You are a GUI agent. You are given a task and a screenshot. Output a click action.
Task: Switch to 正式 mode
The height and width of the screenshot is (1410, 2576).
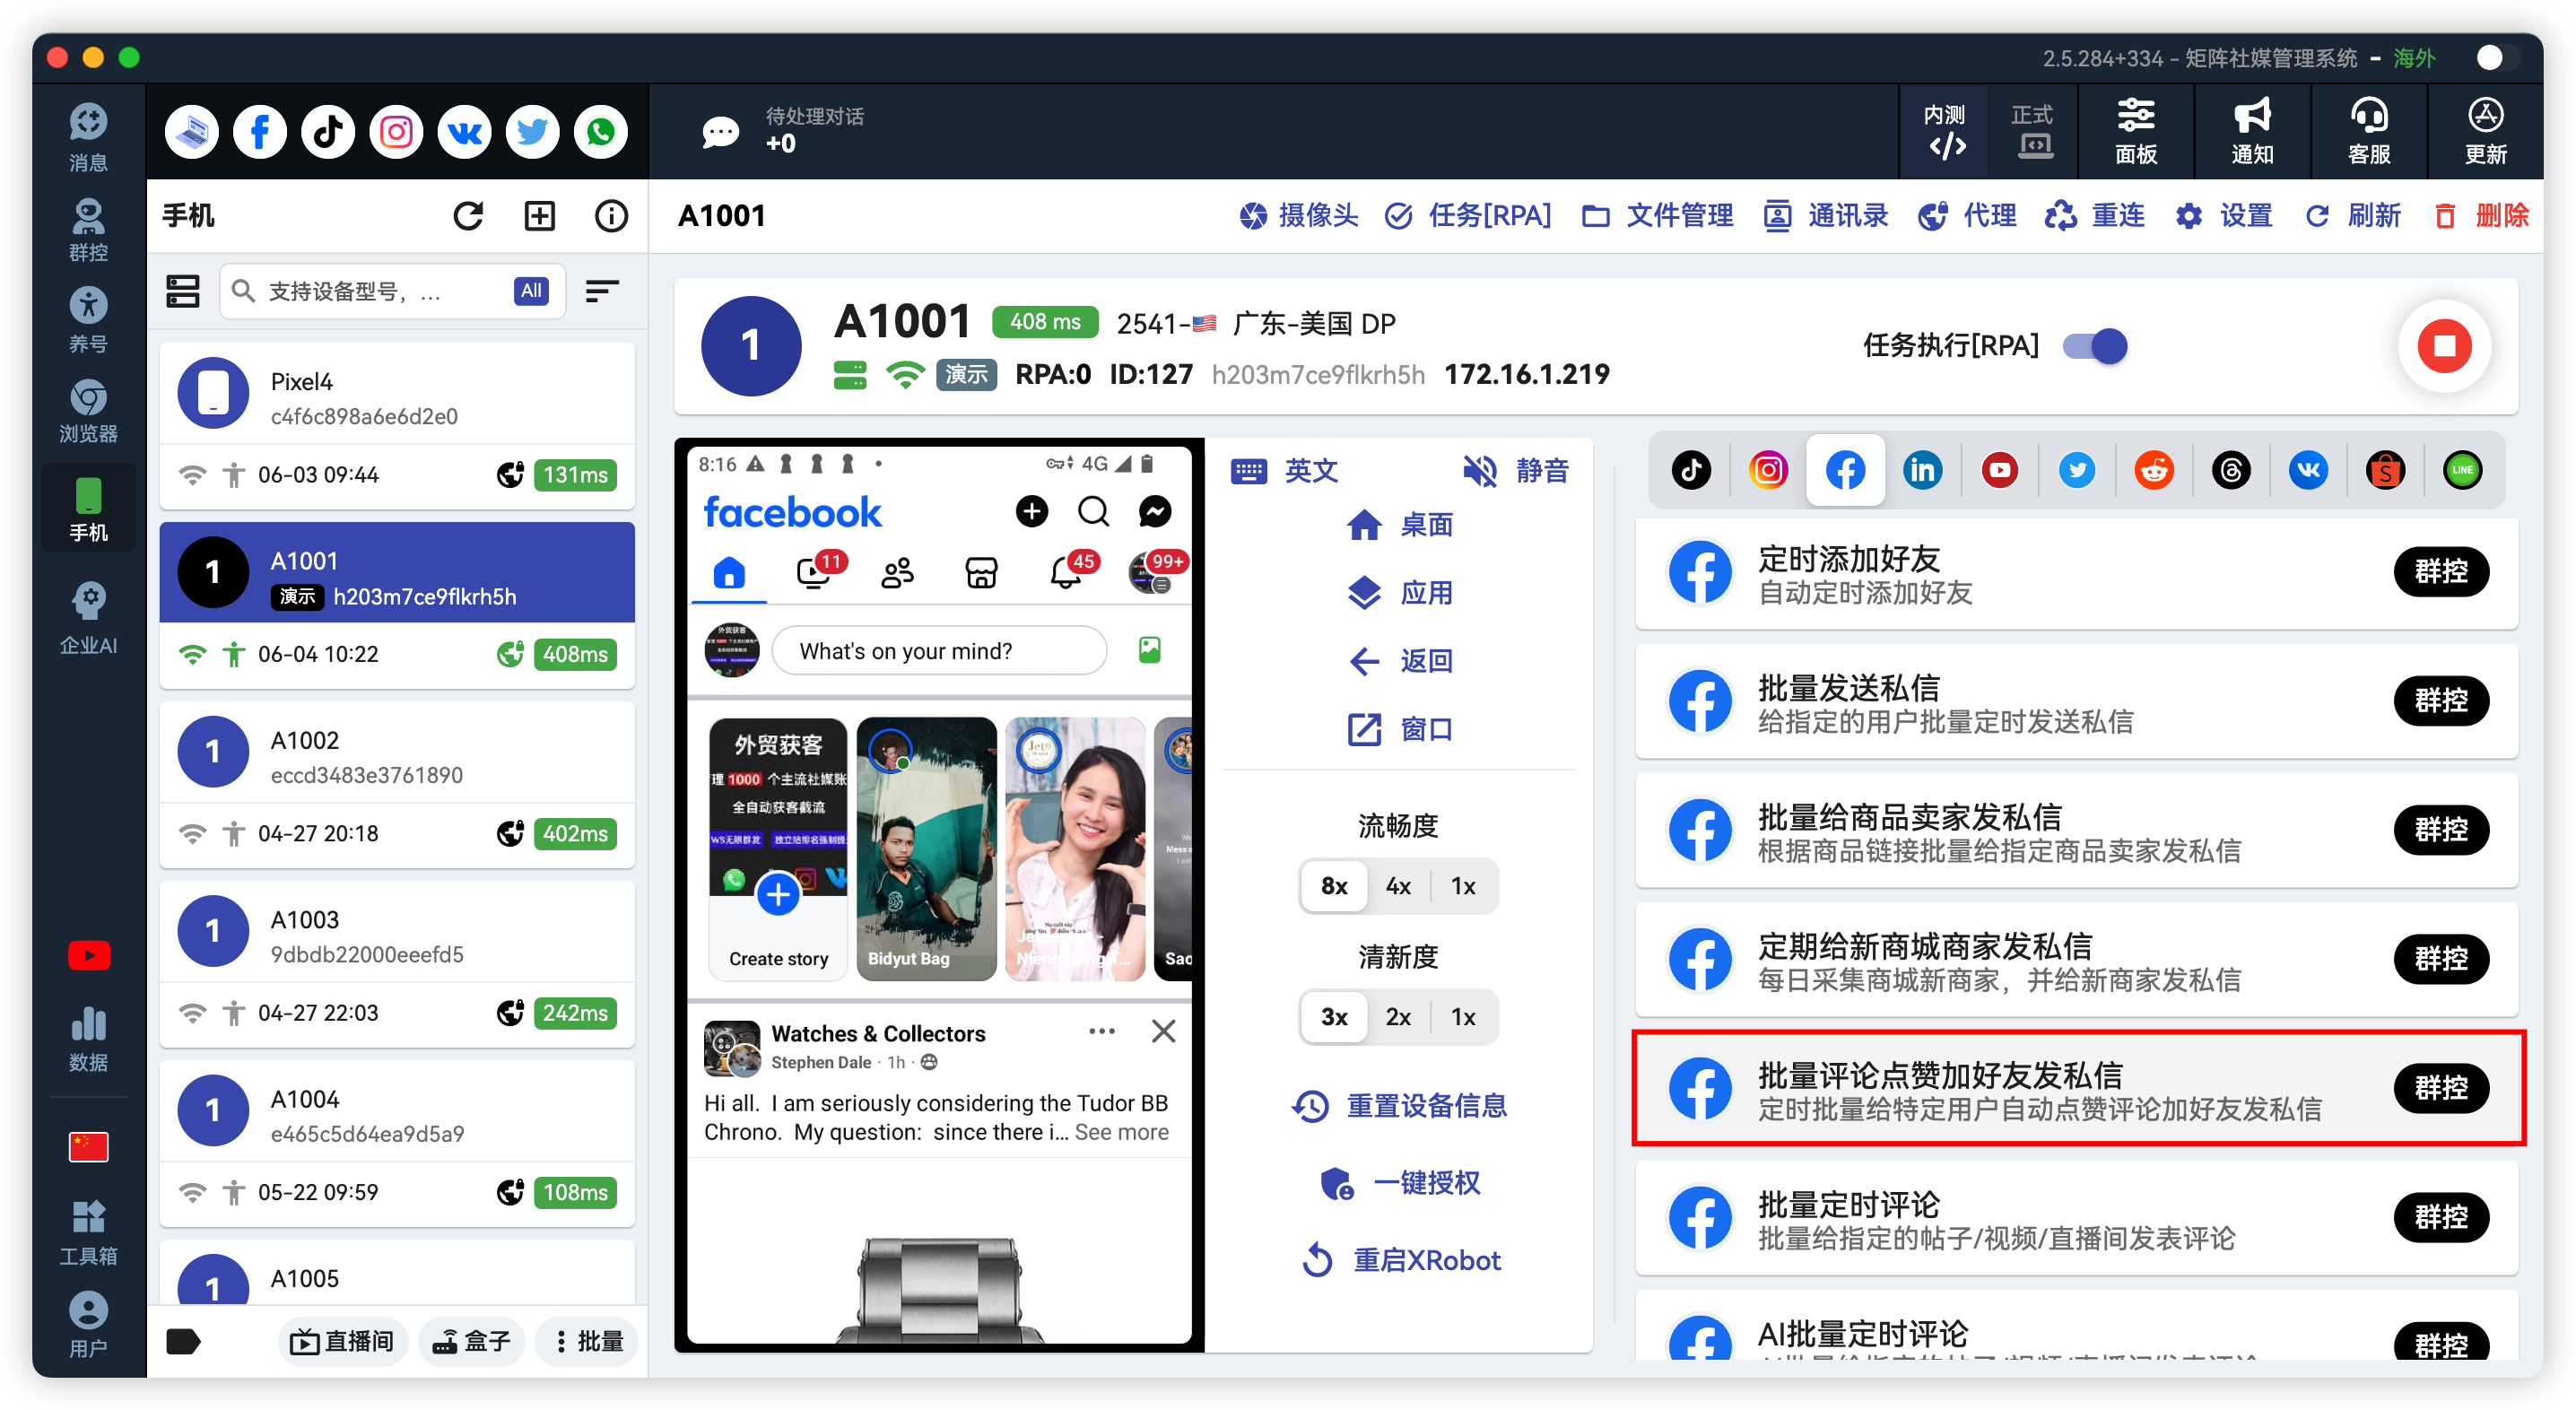click(2033, 132)
